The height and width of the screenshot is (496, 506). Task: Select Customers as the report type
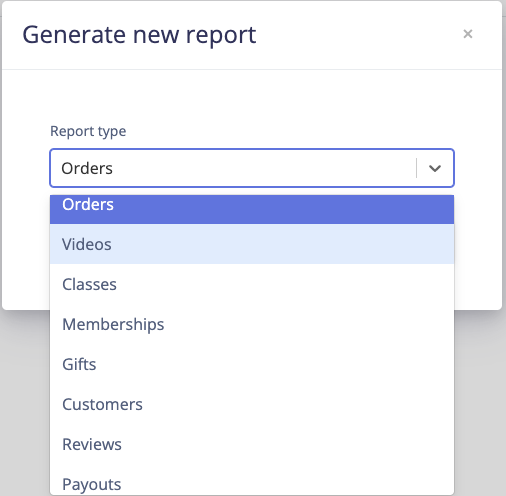[252, 404]
